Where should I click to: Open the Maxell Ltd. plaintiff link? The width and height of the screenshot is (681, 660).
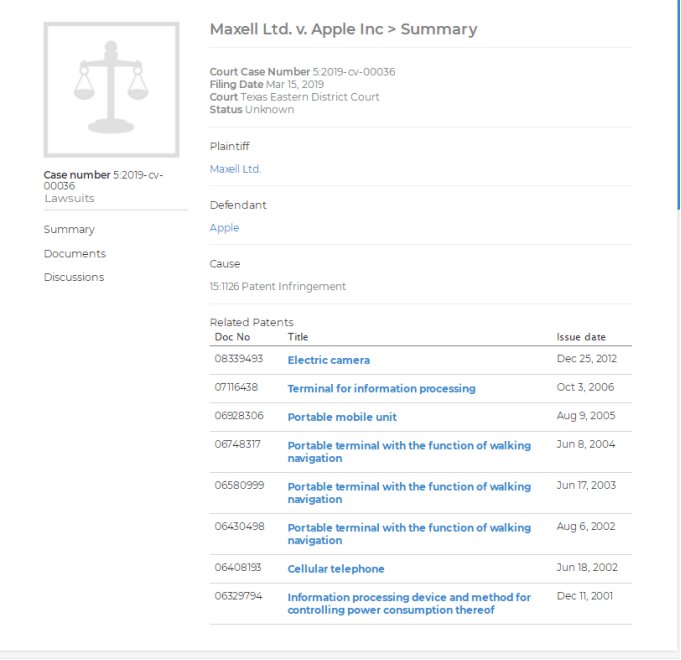click(x=235, y=170)
